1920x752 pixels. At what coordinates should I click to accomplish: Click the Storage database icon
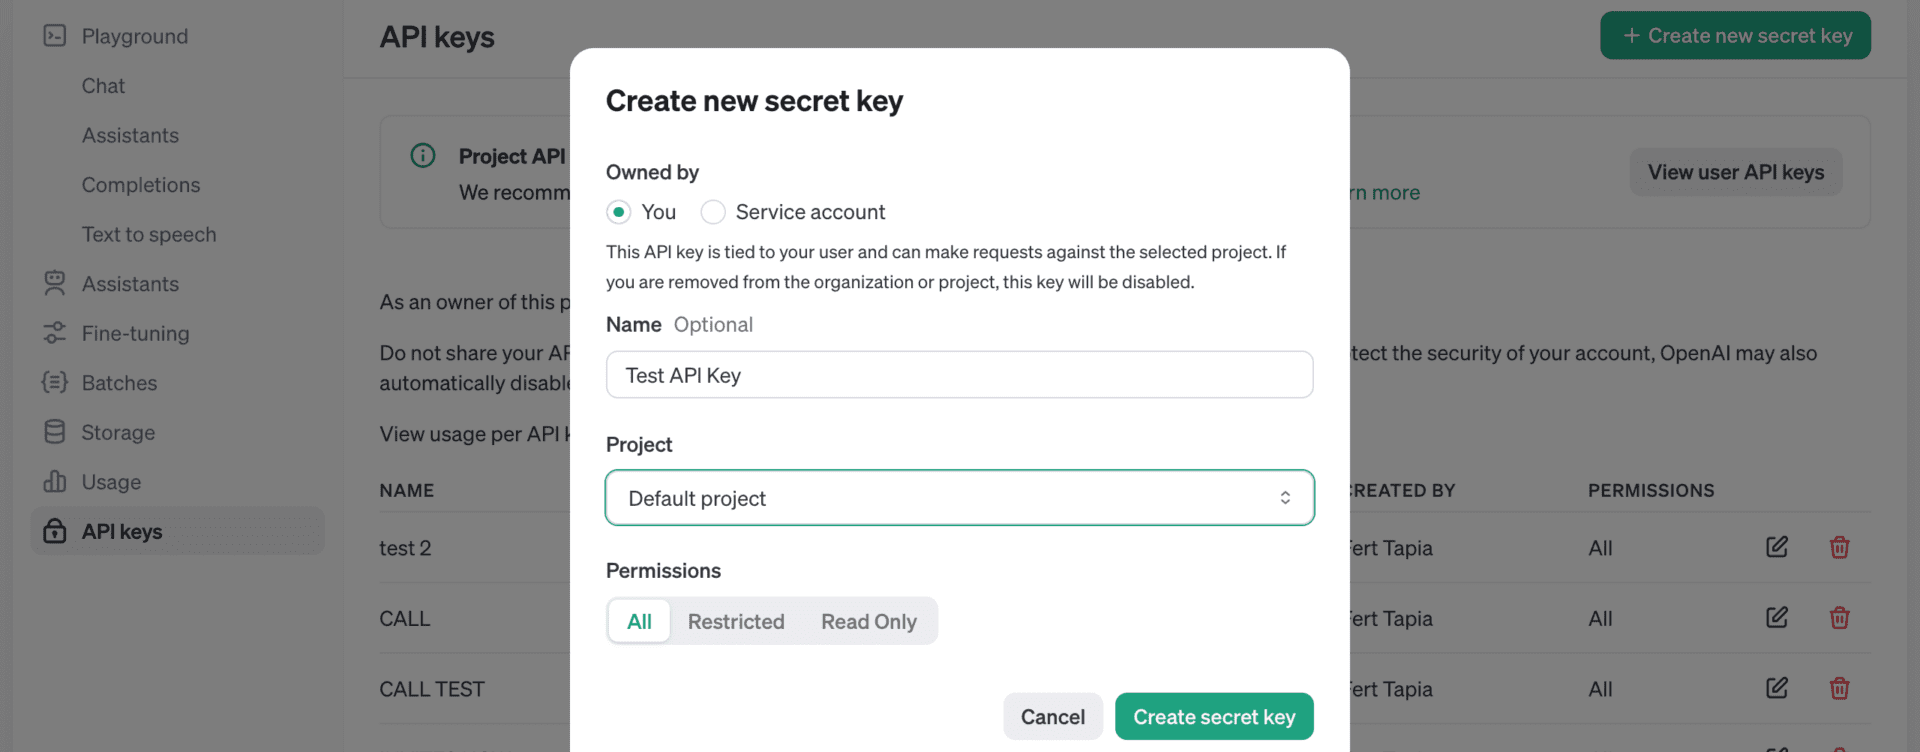55,432
